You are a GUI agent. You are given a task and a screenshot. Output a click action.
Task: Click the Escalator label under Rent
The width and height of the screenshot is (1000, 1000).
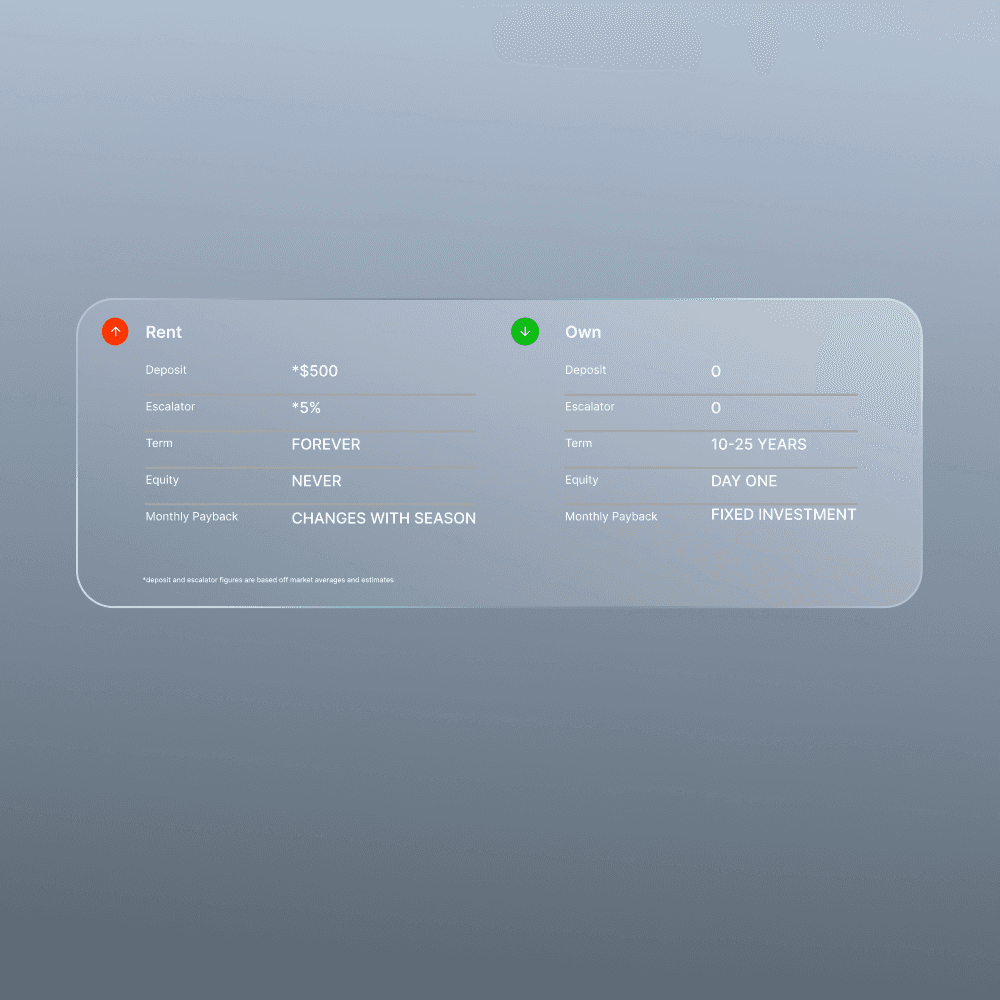pyautogui.click(x=170, y=406)
